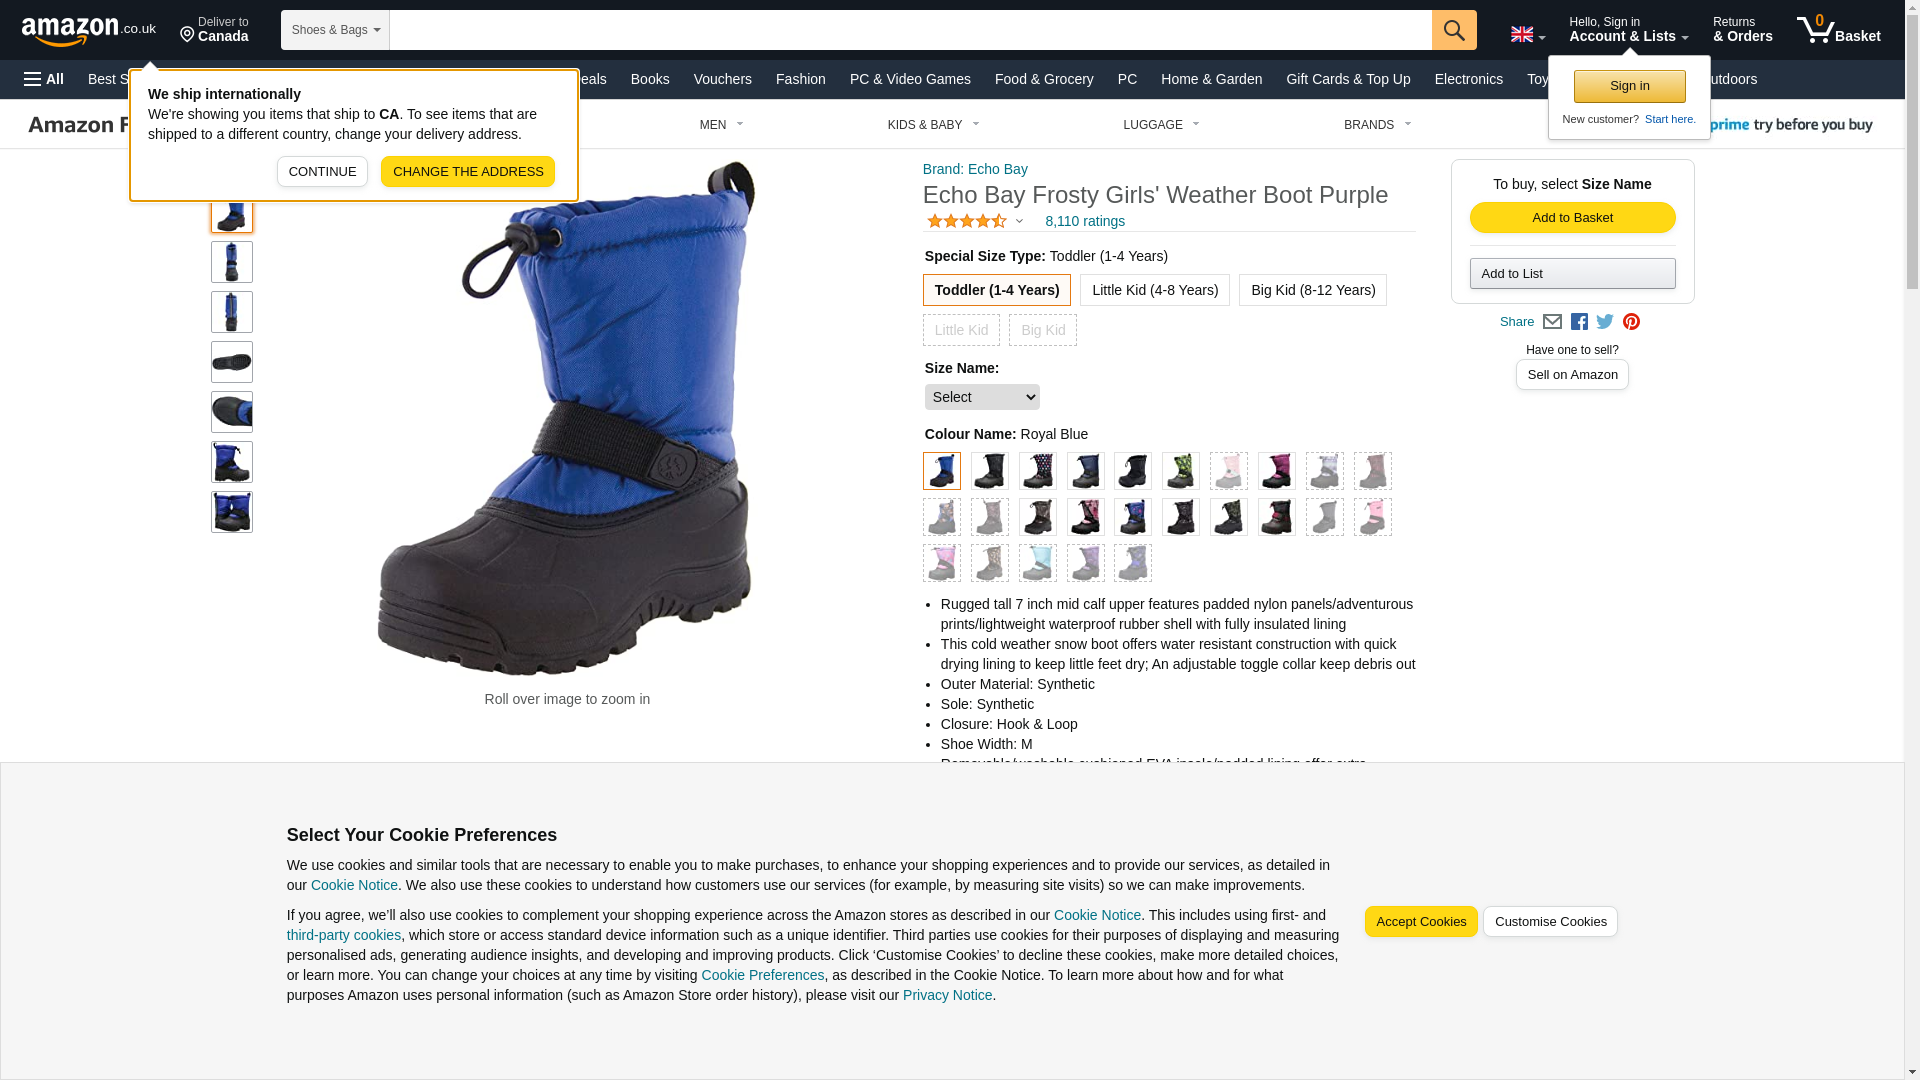
Task: Select Big Kid (8-12 Years) size type
Action: click(x=1313, y=290)
